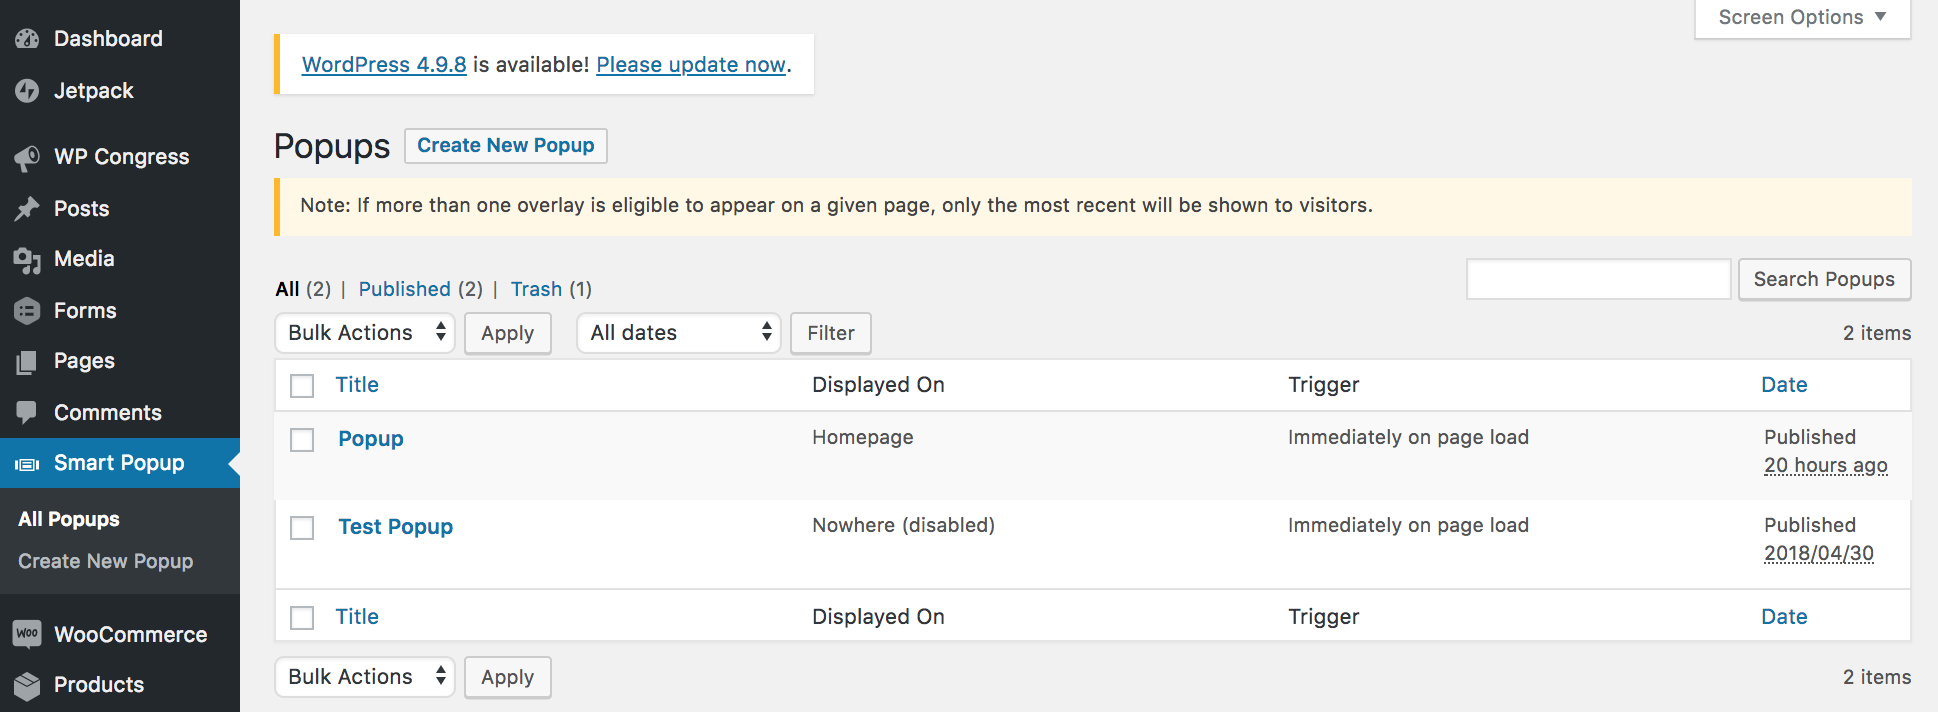Click the Products box icon
This screenshot has height=712, width=1938.
(x=27, y=685)
